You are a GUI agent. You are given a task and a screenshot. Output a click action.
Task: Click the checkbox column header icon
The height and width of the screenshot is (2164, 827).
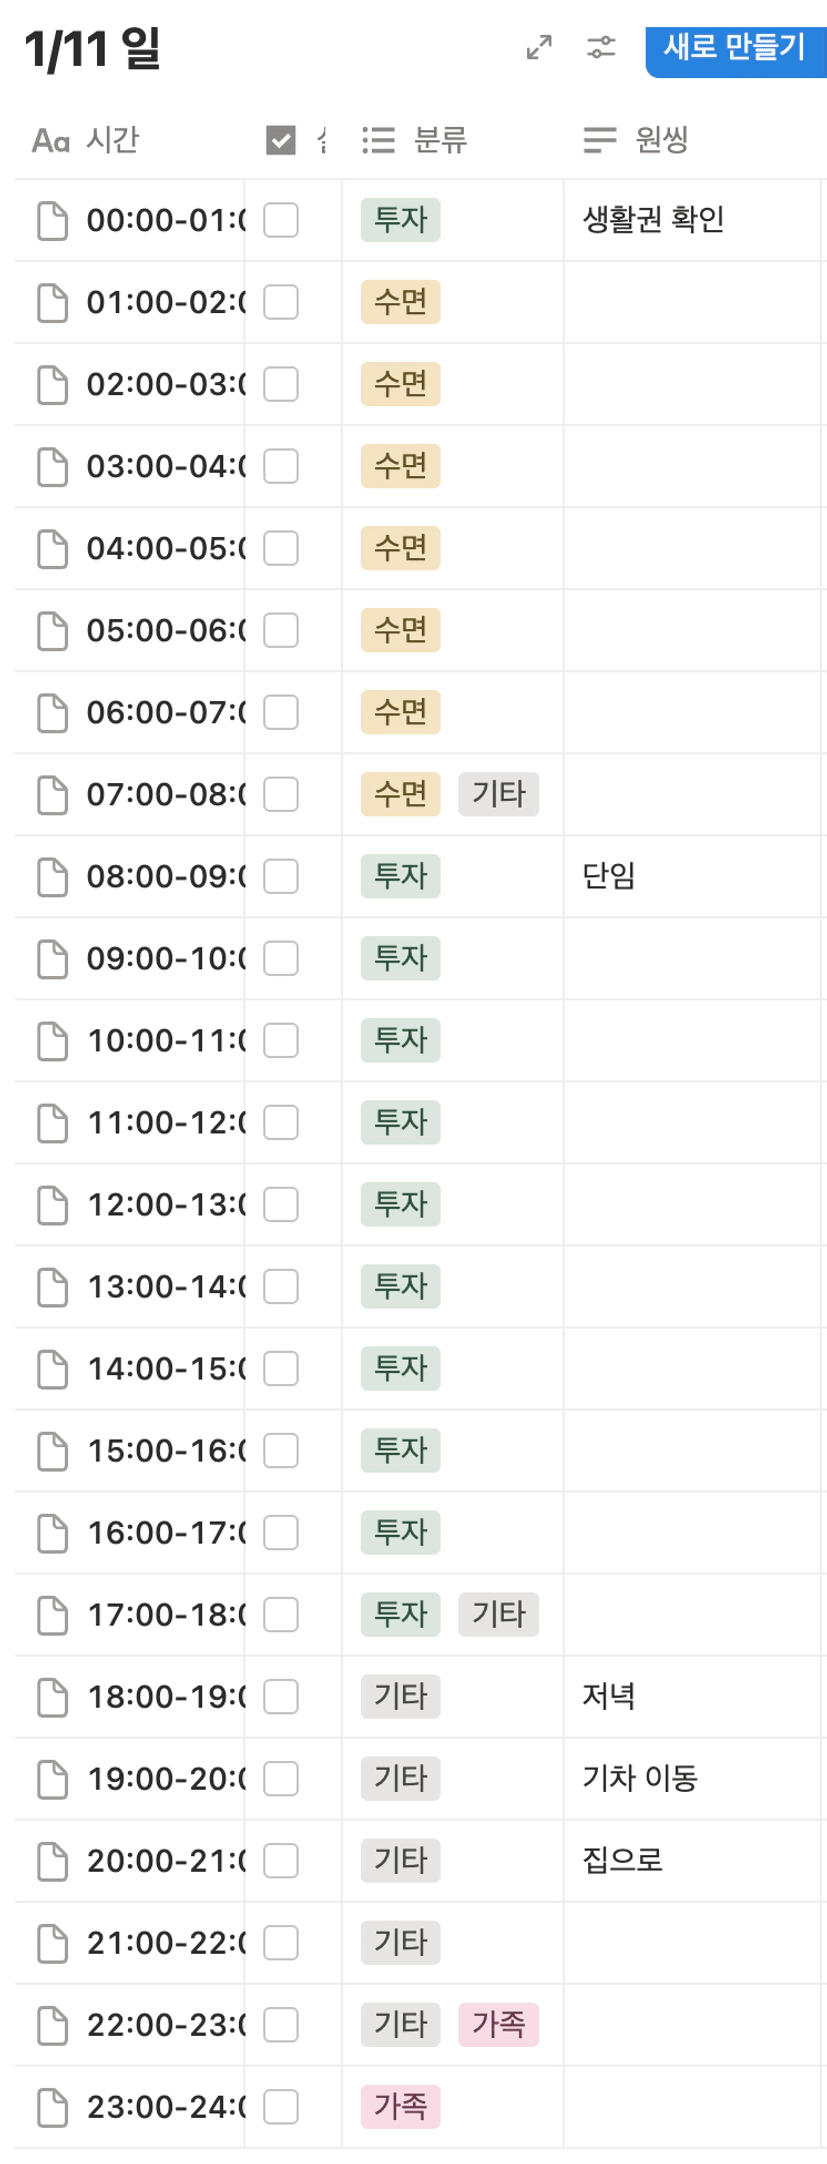click(x=281, y=140)
